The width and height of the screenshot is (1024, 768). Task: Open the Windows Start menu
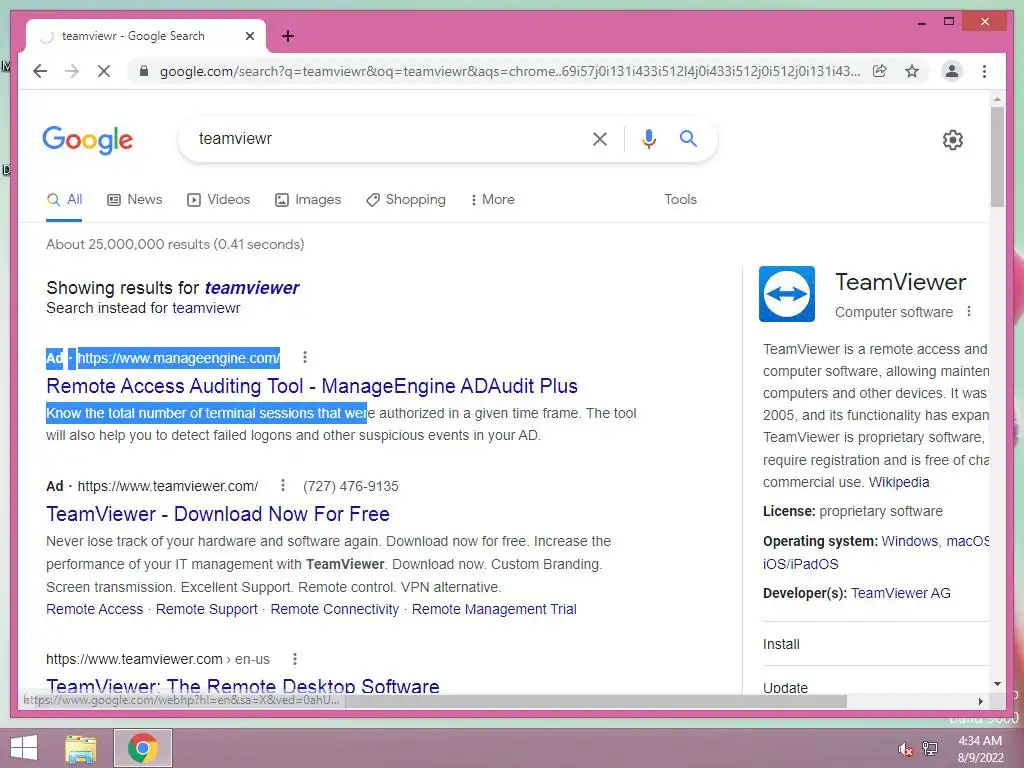(x=24, y=748)
